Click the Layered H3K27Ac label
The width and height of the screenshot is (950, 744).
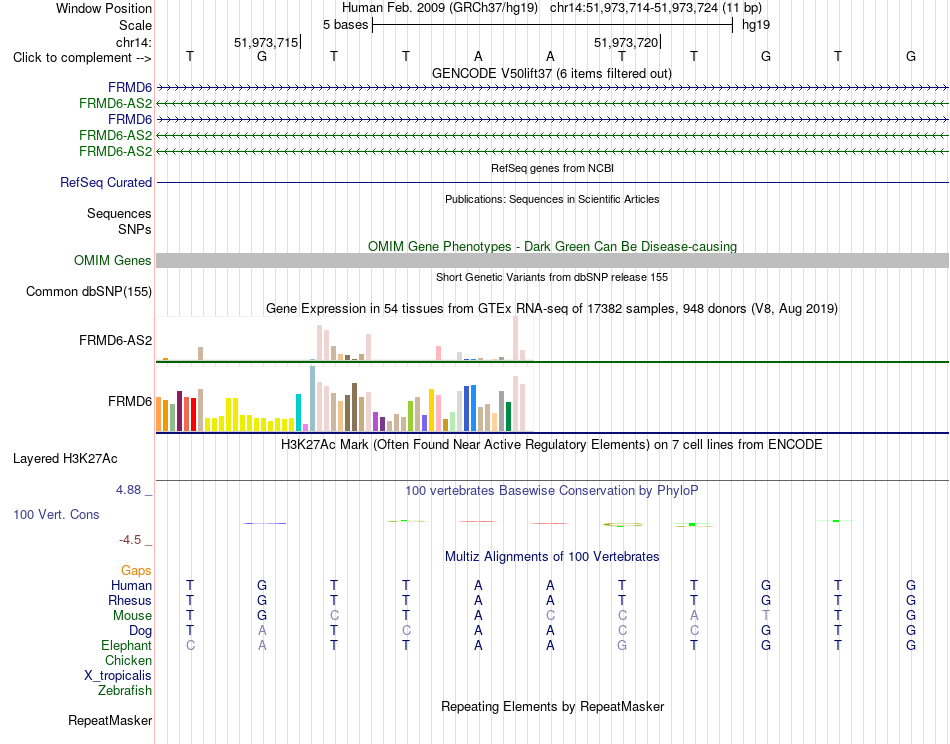[65, 459]
